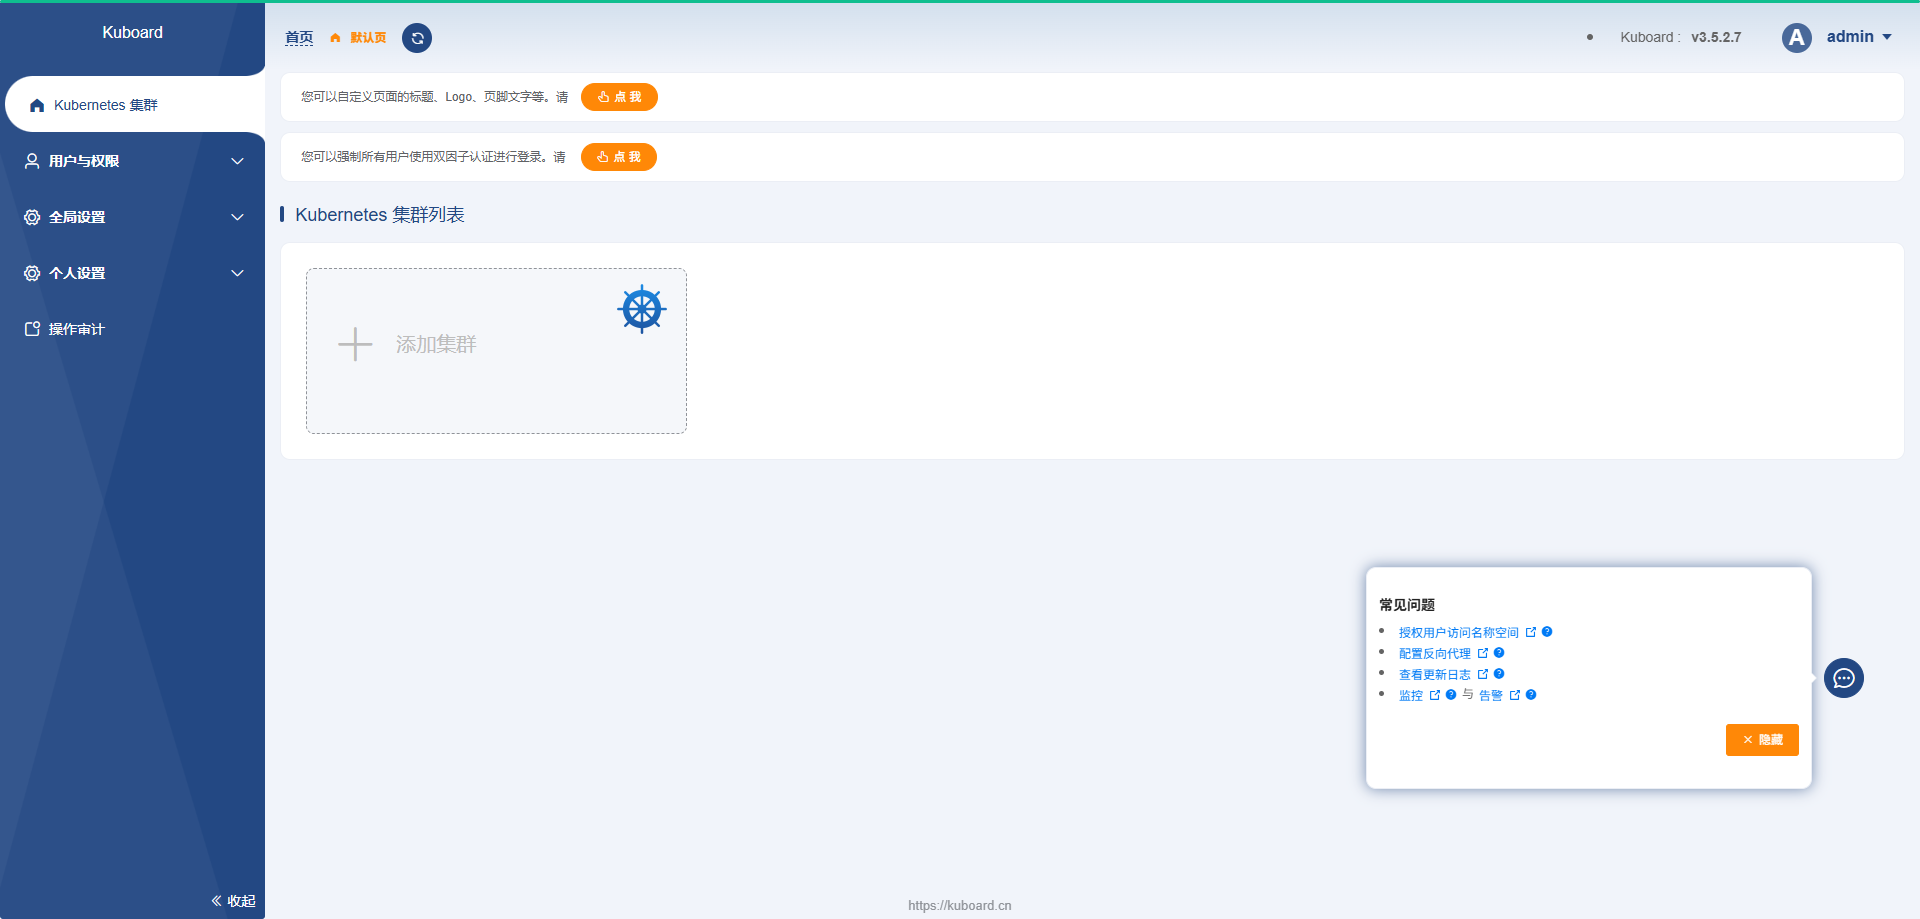Open the 用户与权限 menu
Viewport: 1920px width, 919px height.
click(x=133, y=161)
